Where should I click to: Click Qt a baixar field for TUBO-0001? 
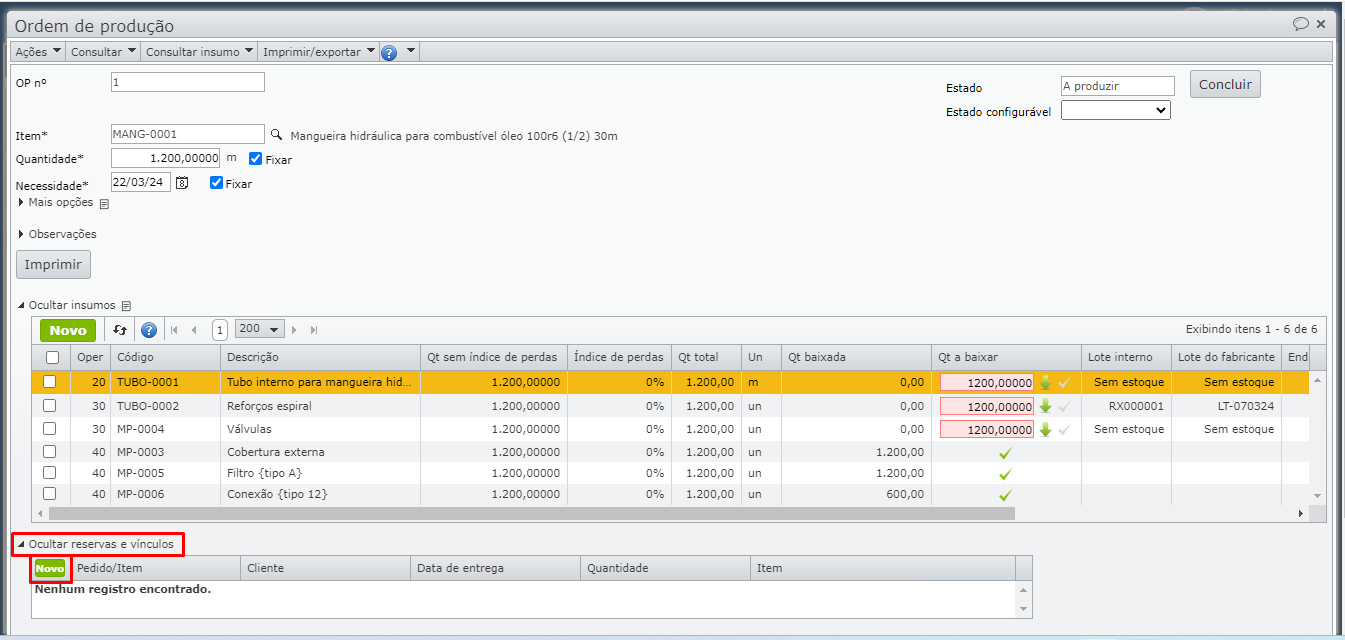987,382
